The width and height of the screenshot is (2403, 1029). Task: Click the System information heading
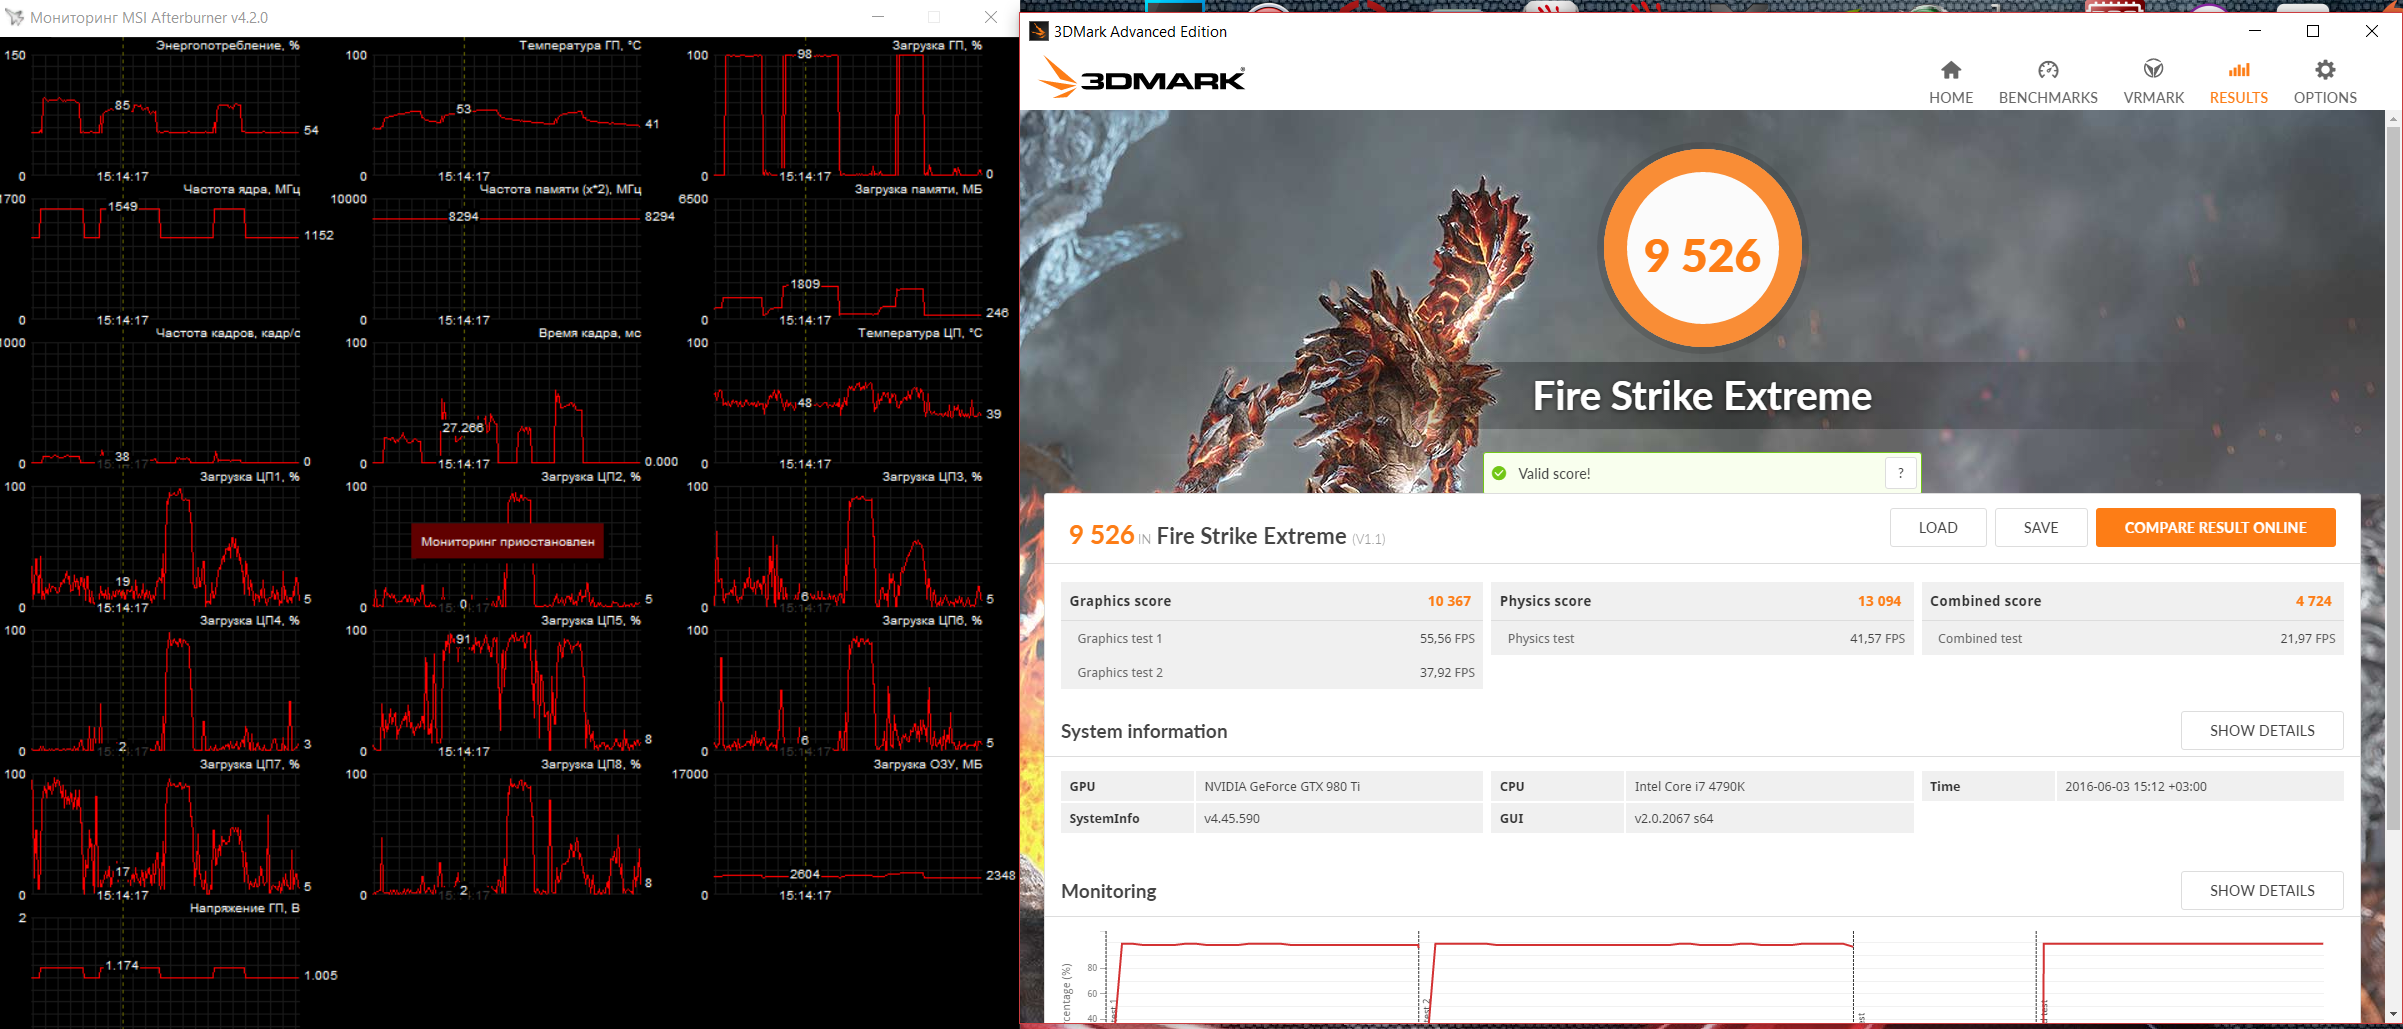[1144, 731]
